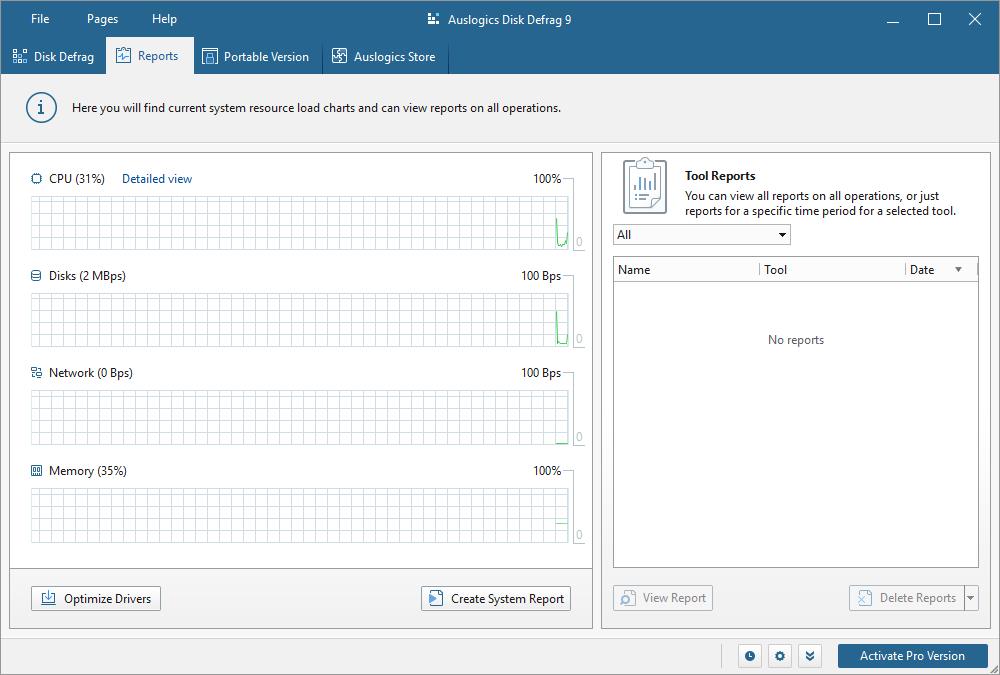Image resolution: width=1000 pixels, height=675 pixels.
Task: Open the Pages menu
Action: [102, 19]
